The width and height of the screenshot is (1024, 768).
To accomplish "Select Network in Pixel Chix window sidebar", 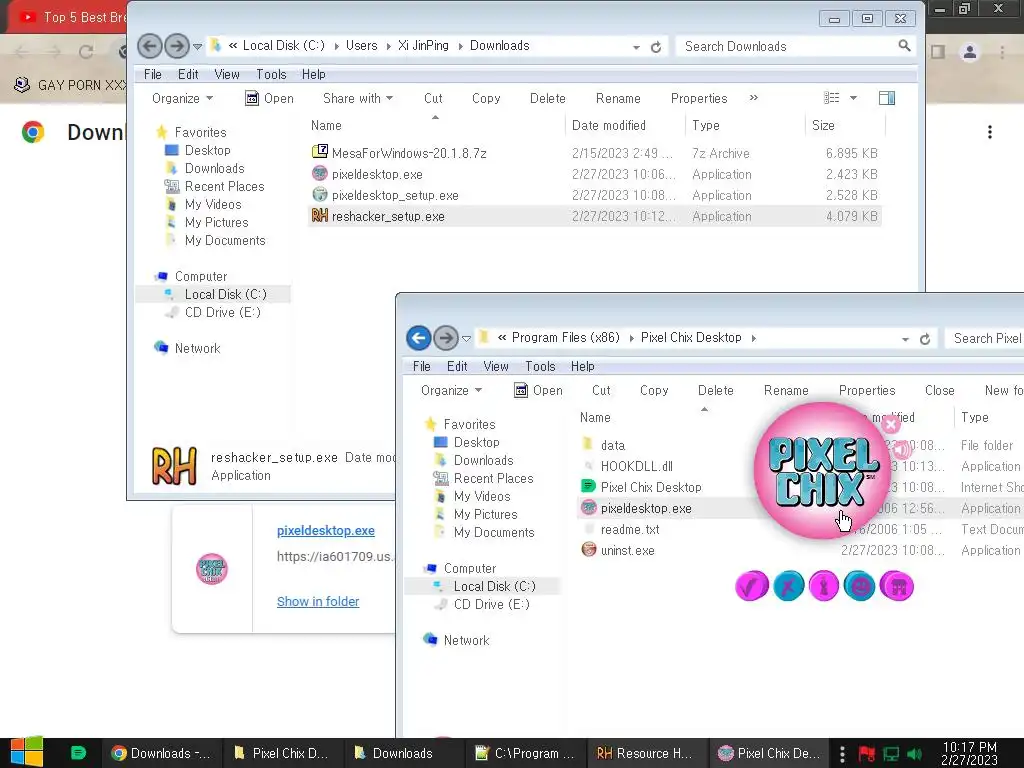I will click(466, 641).
